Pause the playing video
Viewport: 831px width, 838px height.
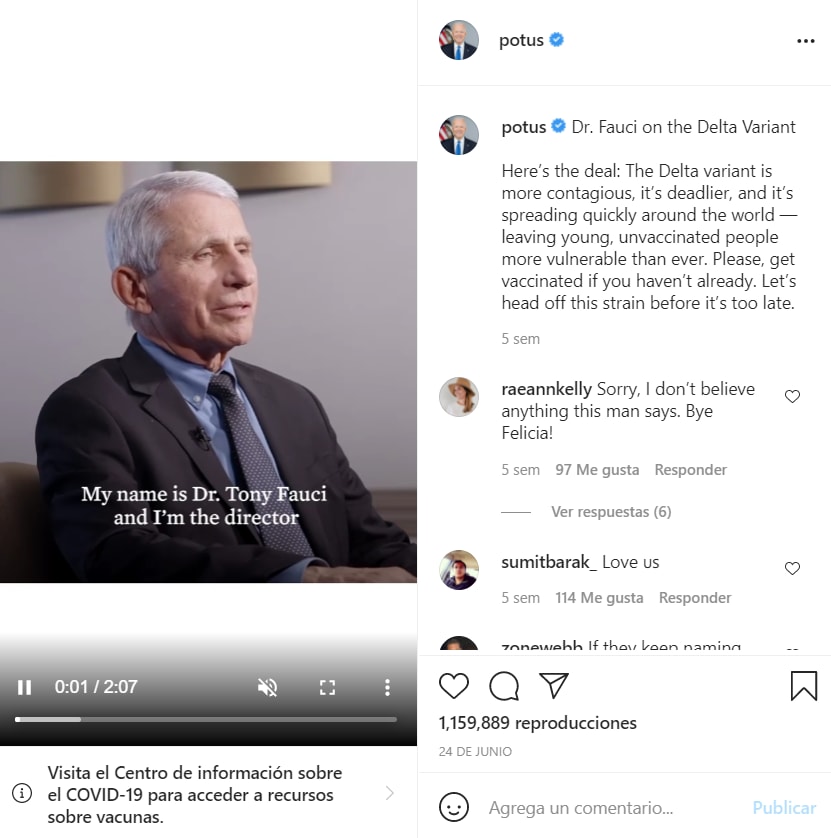pos(25,687)
